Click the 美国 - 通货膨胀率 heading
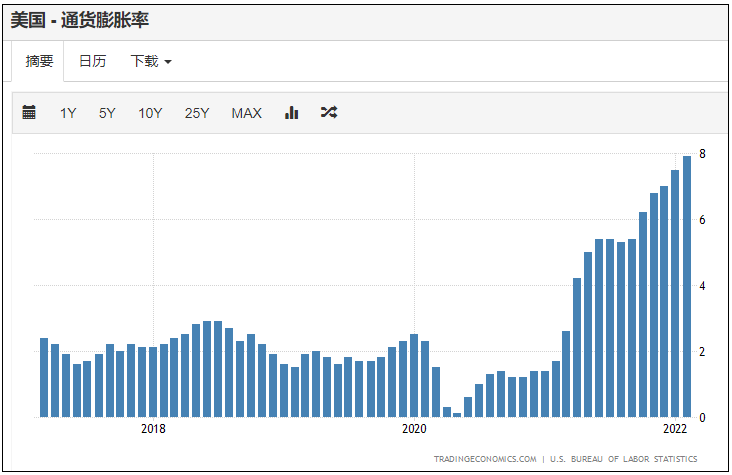The image size is (732, 475). pyautogui.click(x=80, y=21)
